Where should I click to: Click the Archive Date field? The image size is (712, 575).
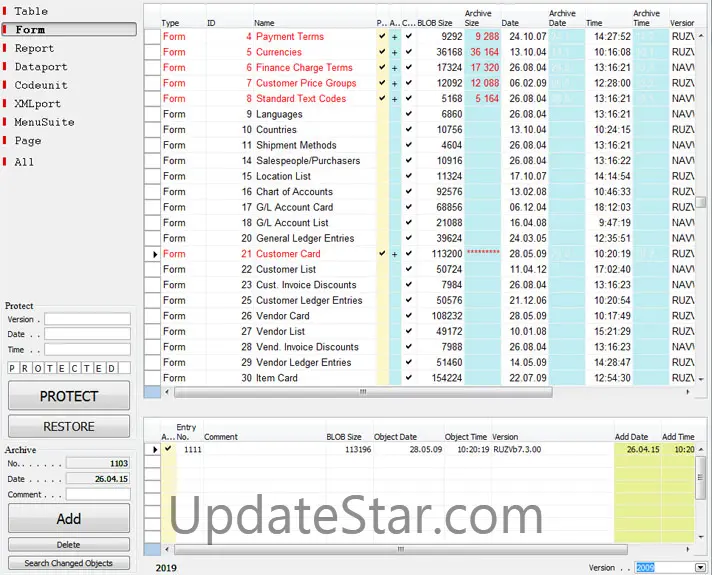click(98, 479)
